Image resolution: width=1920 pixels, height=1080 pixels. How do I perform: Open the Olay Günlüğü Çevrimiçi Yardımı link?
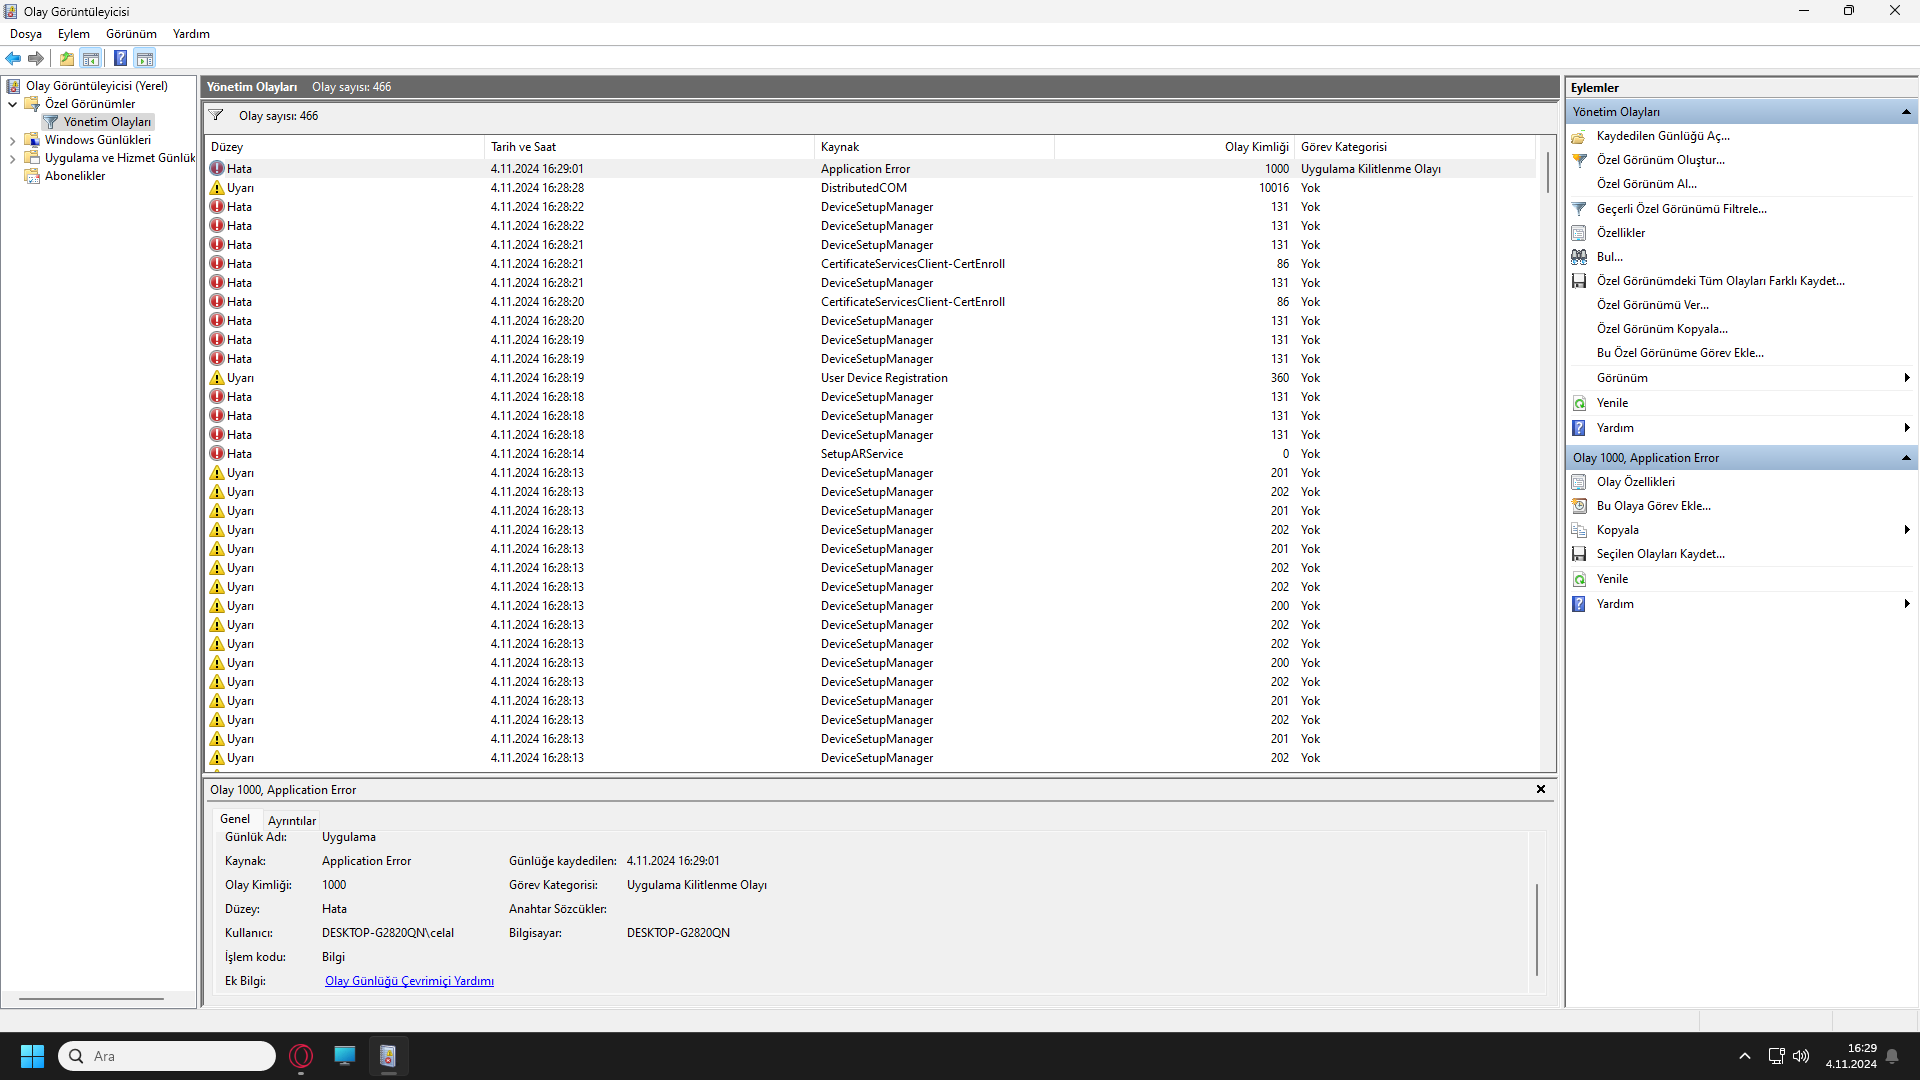[409, 981]
